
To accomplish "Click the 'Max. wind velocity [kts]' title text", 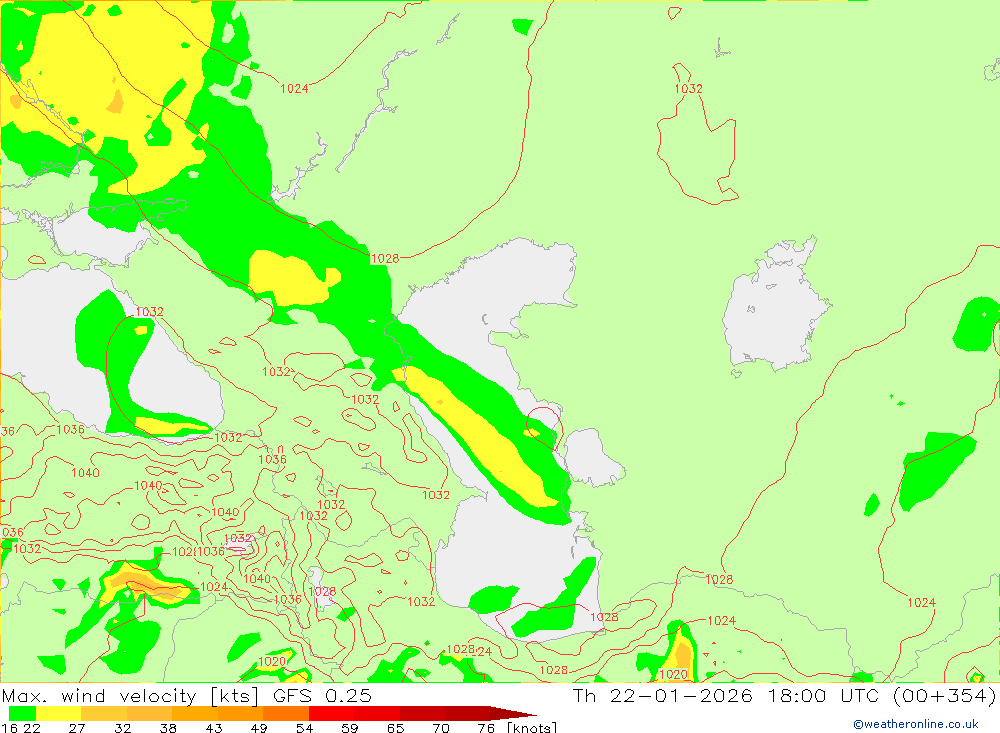I will (x=130, y=696).
